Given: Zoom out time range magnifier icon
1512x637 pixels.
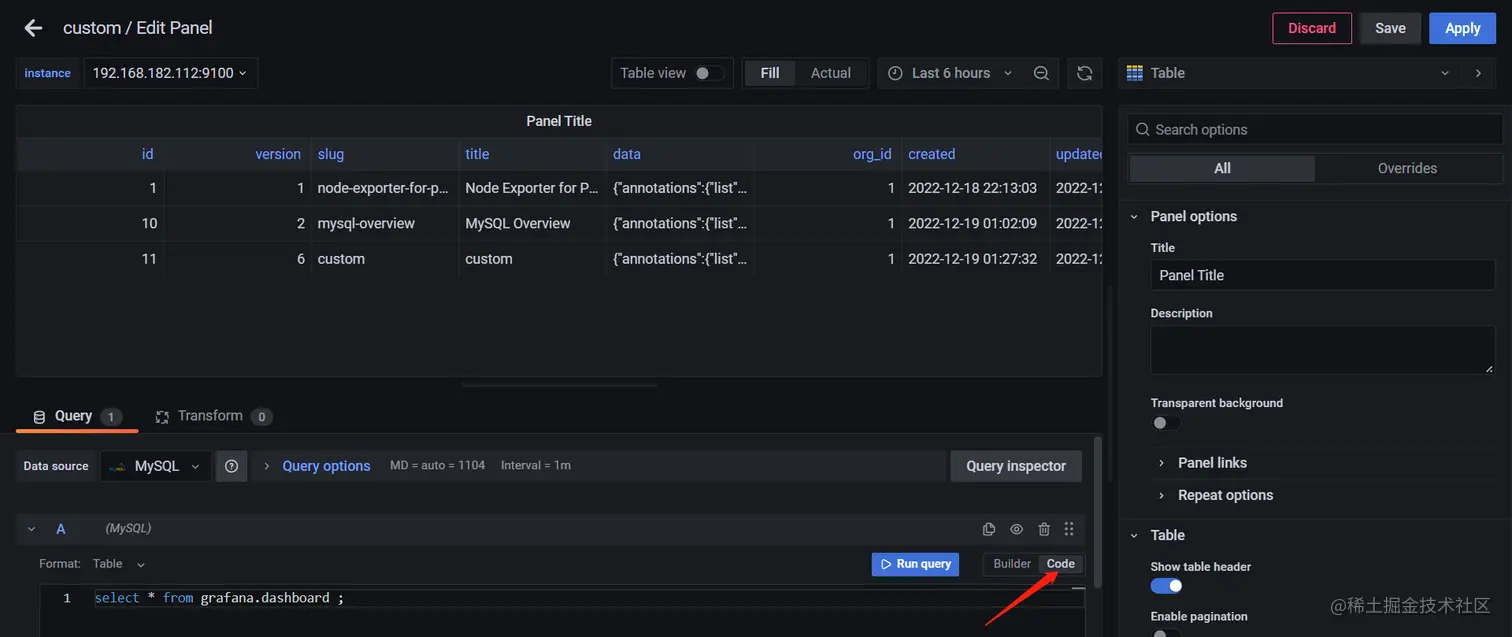Looking at the screenshot, I should 1041,73.
